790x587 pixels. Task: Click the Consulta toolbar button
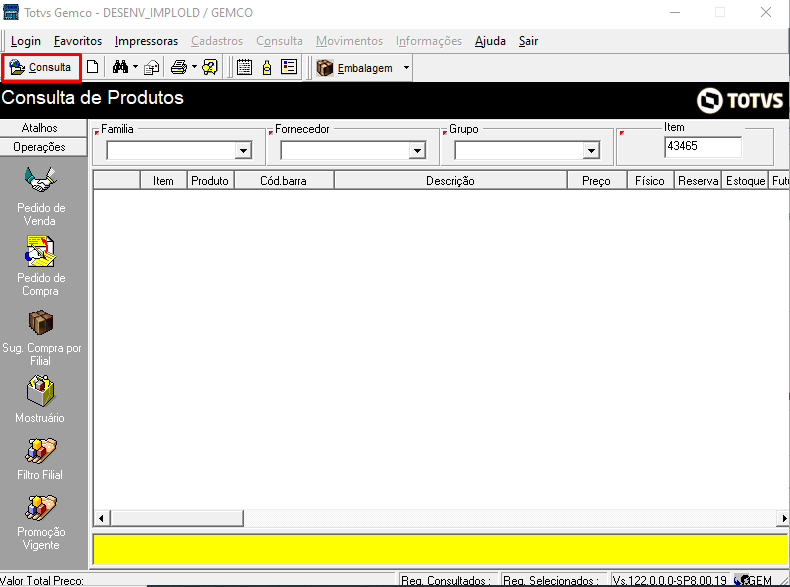click(41, 67)
